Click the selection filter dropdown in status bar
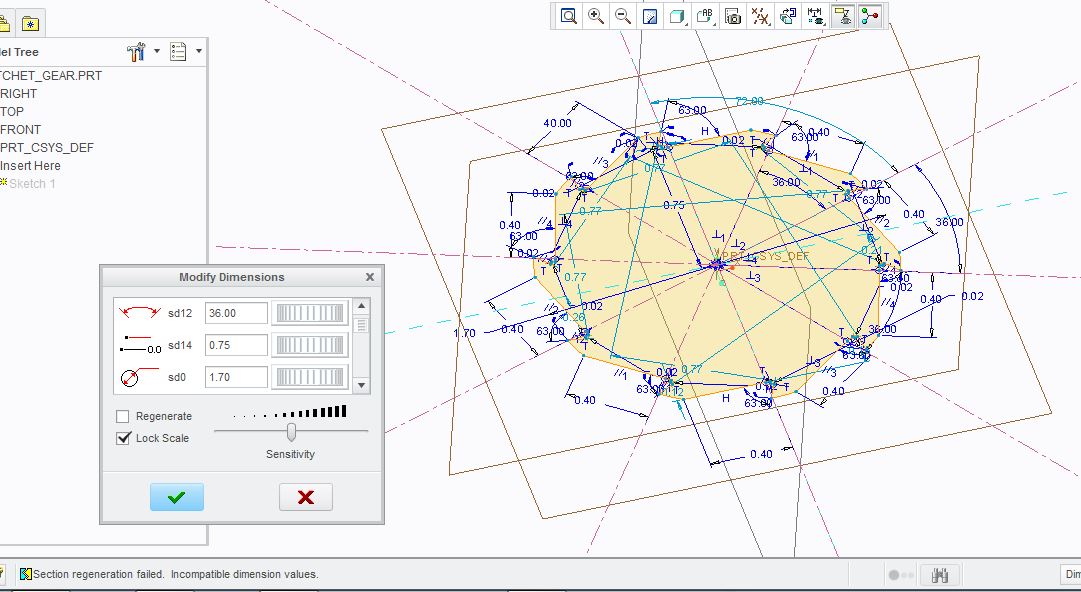 (x=1070, y=574)
